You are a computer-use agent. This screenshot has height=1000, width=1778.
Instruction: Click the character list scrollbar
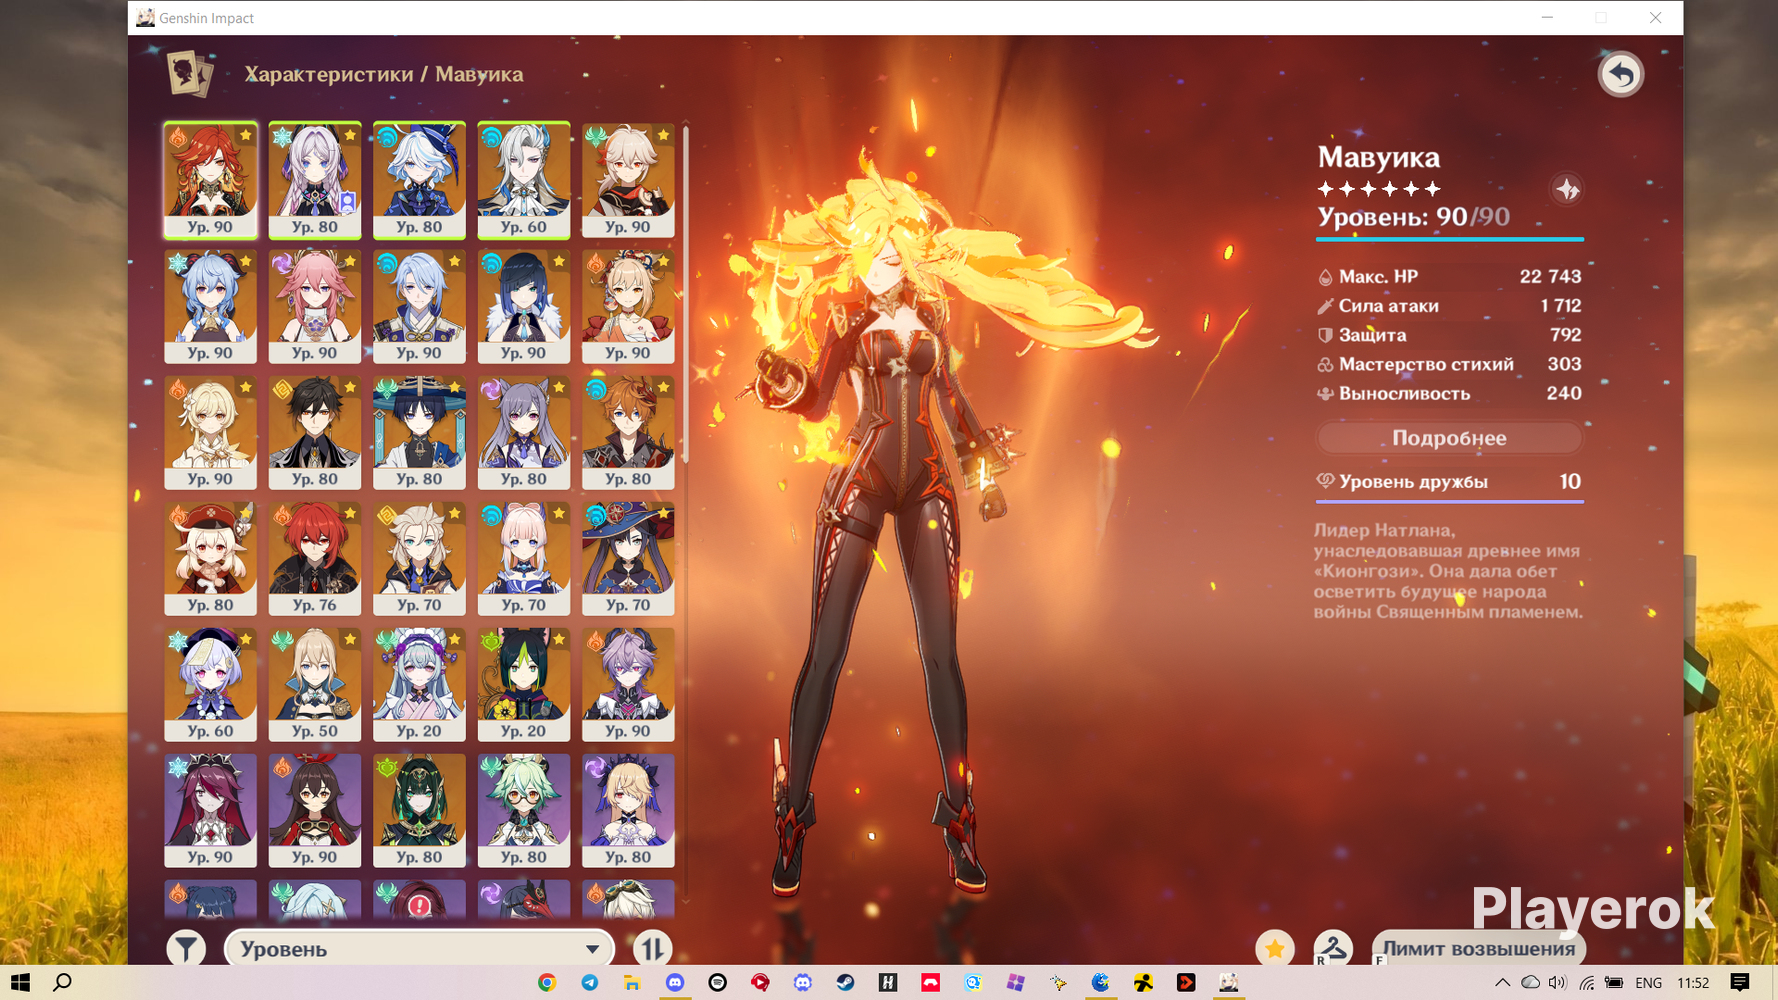click(x=686, y=295)
